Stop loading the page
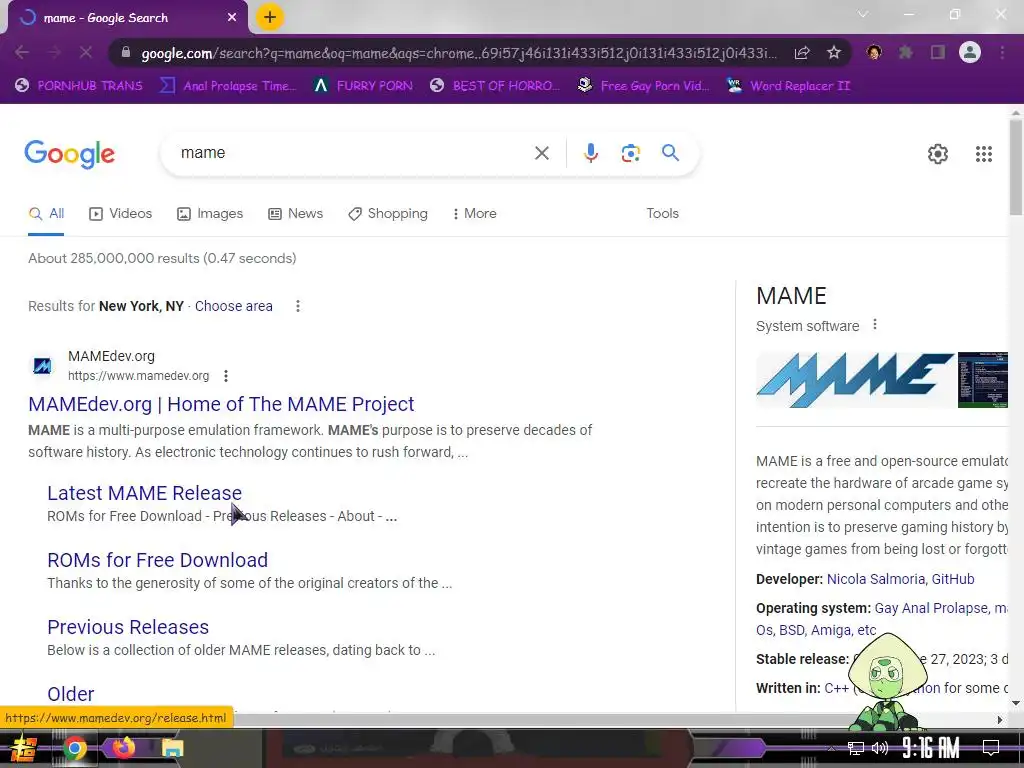This screenshot has height=768, width=1024. click(86, 52)
